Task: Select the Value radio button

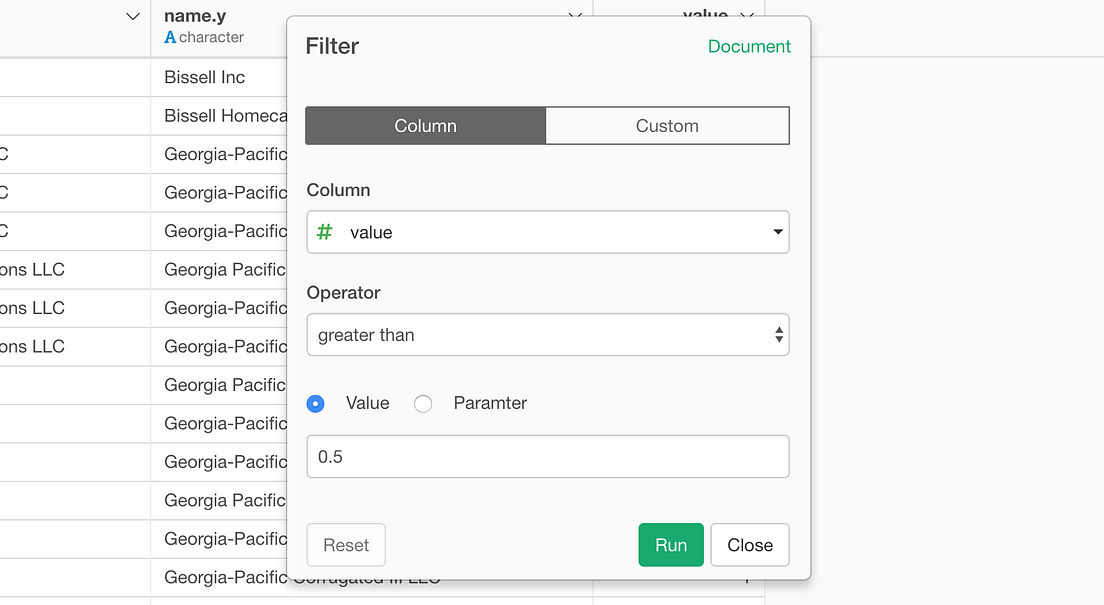Action: [315, 403]
